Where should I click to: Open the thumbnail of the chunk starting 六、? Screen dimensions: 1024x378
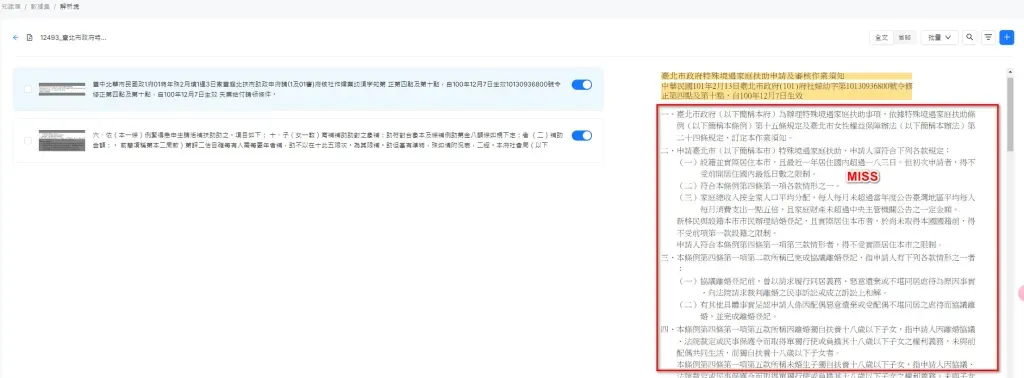[62, 140]
